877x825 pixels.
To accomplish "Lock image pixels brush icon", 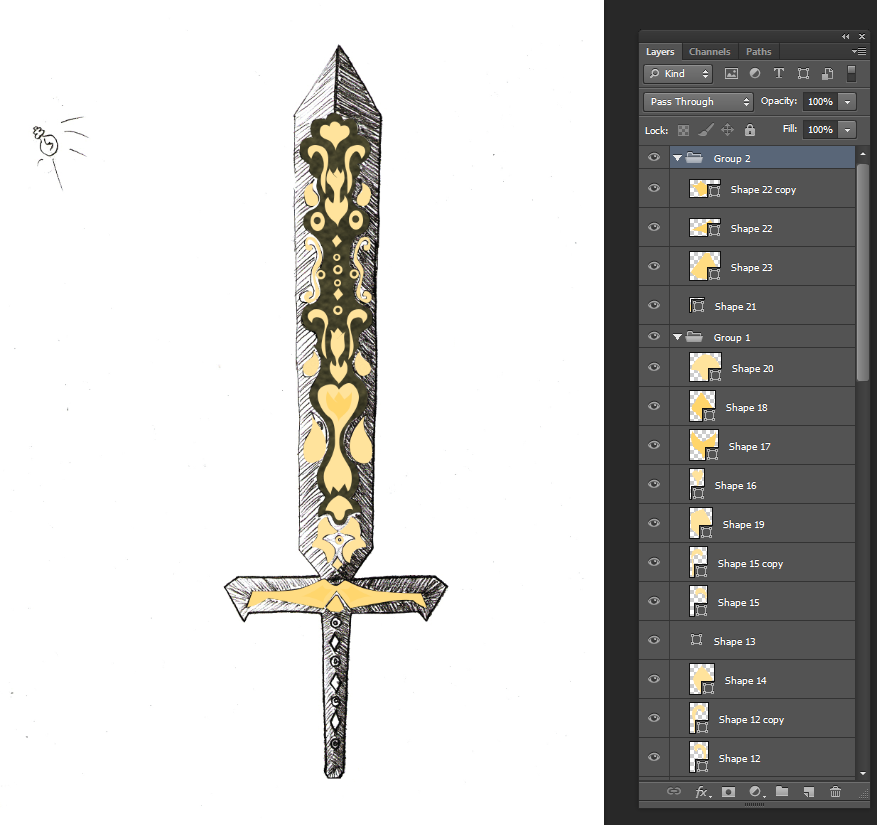I will (706, 130).
